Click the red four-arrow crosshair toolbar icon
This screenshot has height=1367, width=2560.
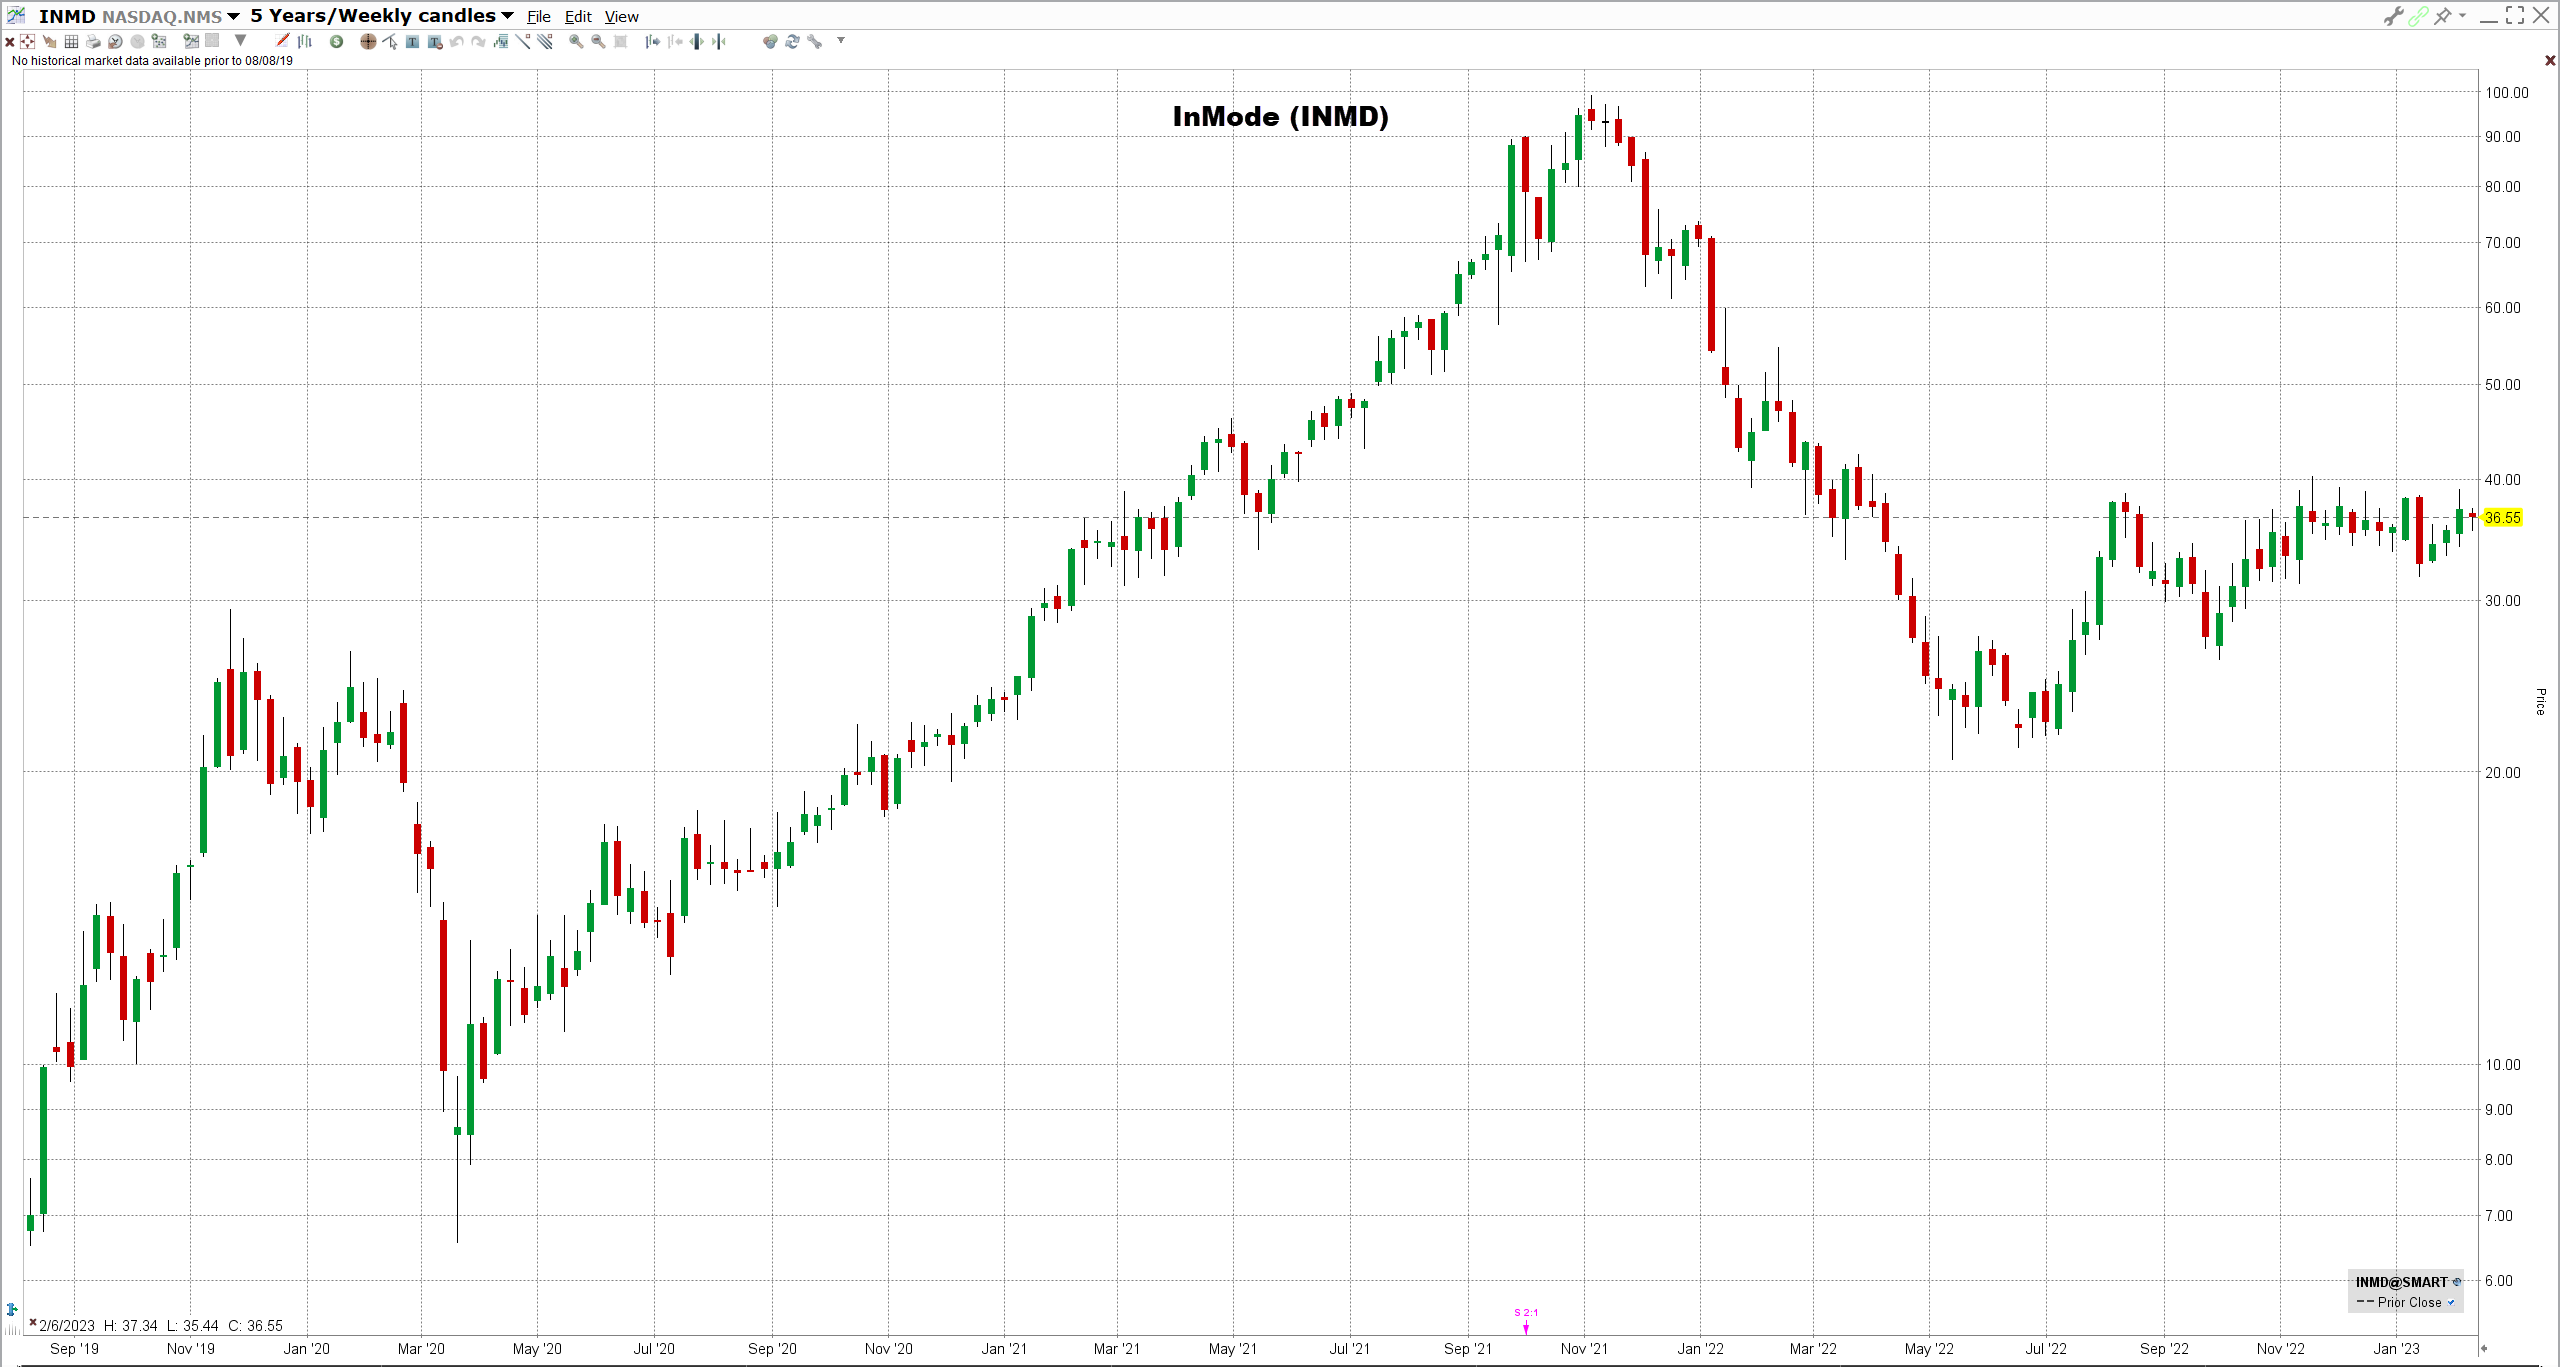pos(27,42)
